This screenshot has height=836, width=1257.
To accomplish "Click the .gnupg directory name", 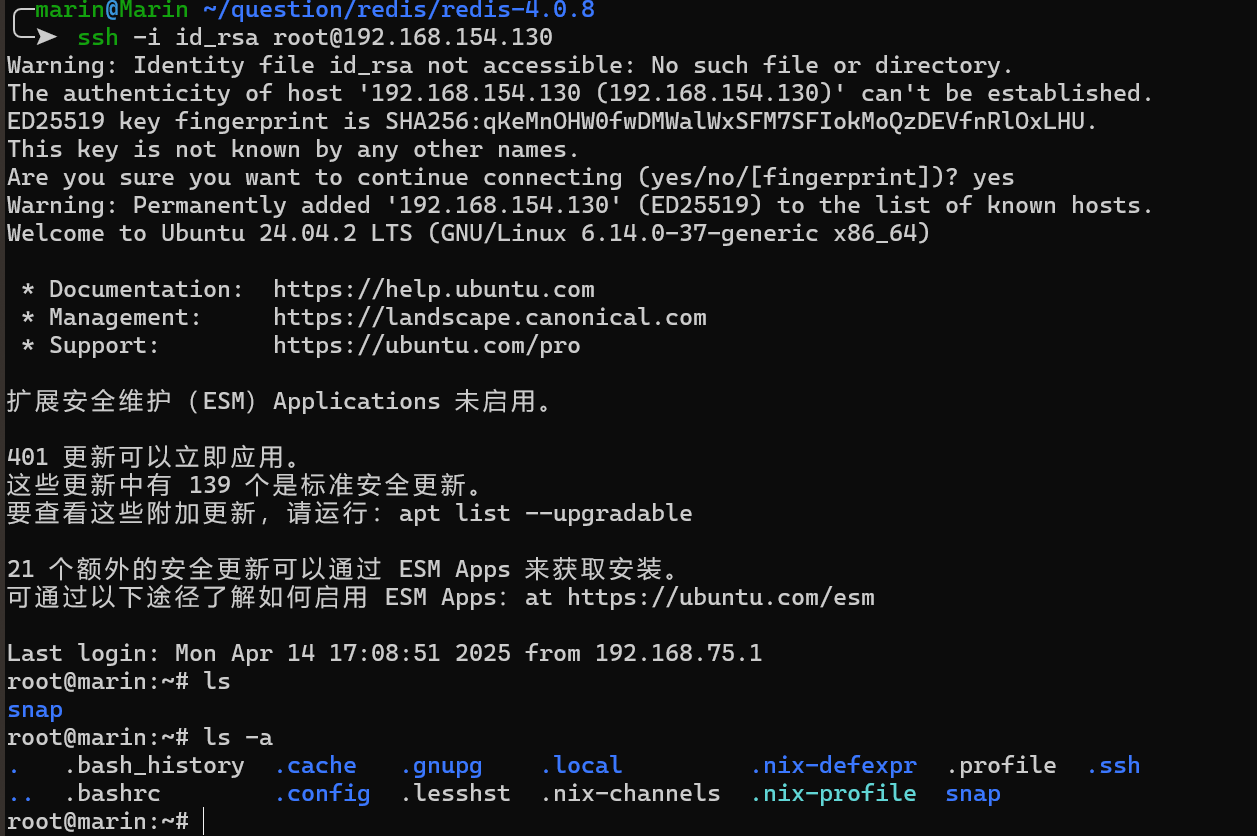I will (441, 766).
